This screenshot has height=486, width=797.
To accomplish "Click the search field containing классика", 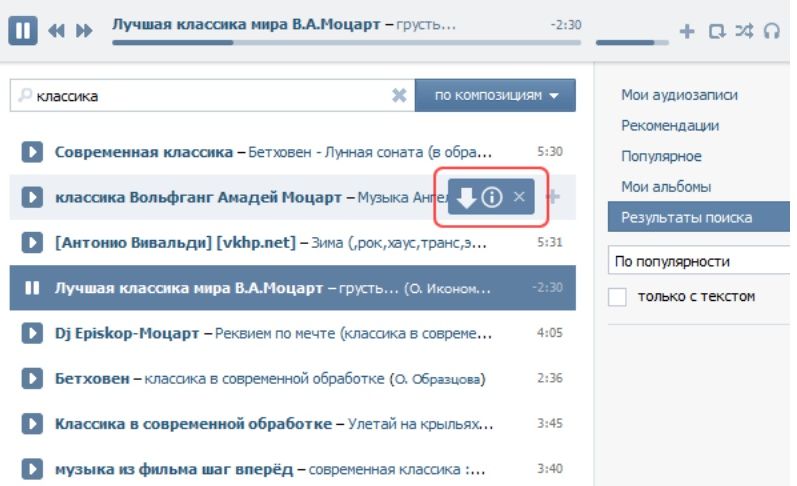I will 212,95.
